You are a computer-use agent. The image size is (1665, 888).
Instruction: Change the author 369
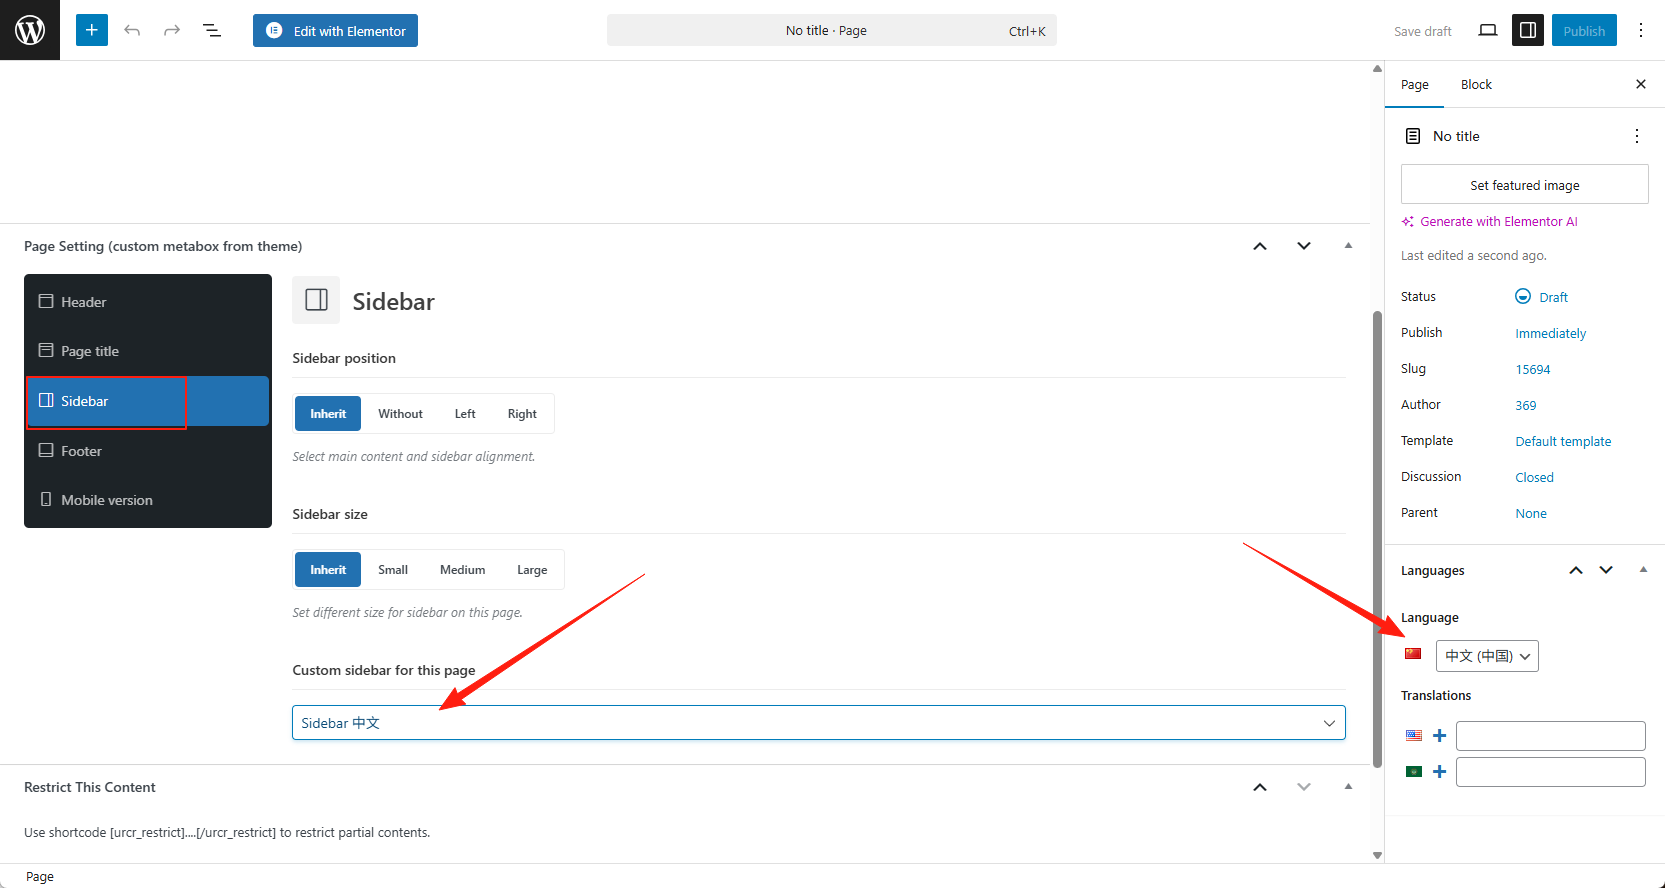click(1525, 406)
